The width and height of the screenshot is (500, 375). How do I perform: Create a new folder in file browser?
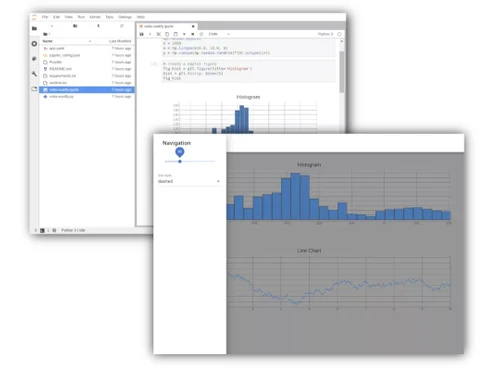[75, 26]
